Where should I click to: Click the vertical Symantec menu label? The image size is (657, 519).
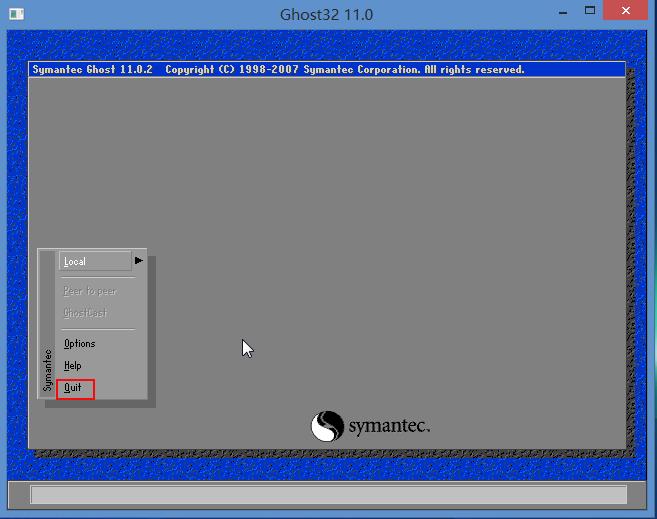click(x=47, y=370)
